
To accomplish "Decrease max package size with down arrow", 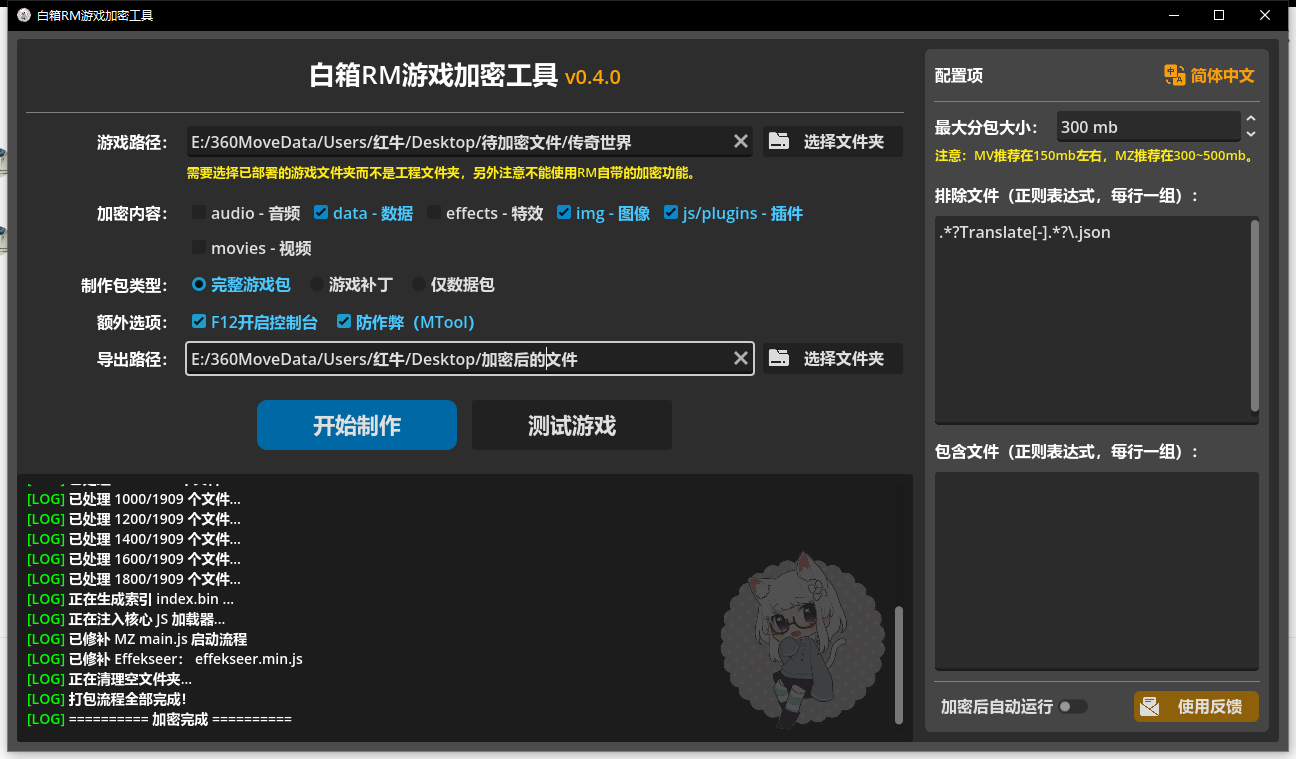I will click(1250, 134).
